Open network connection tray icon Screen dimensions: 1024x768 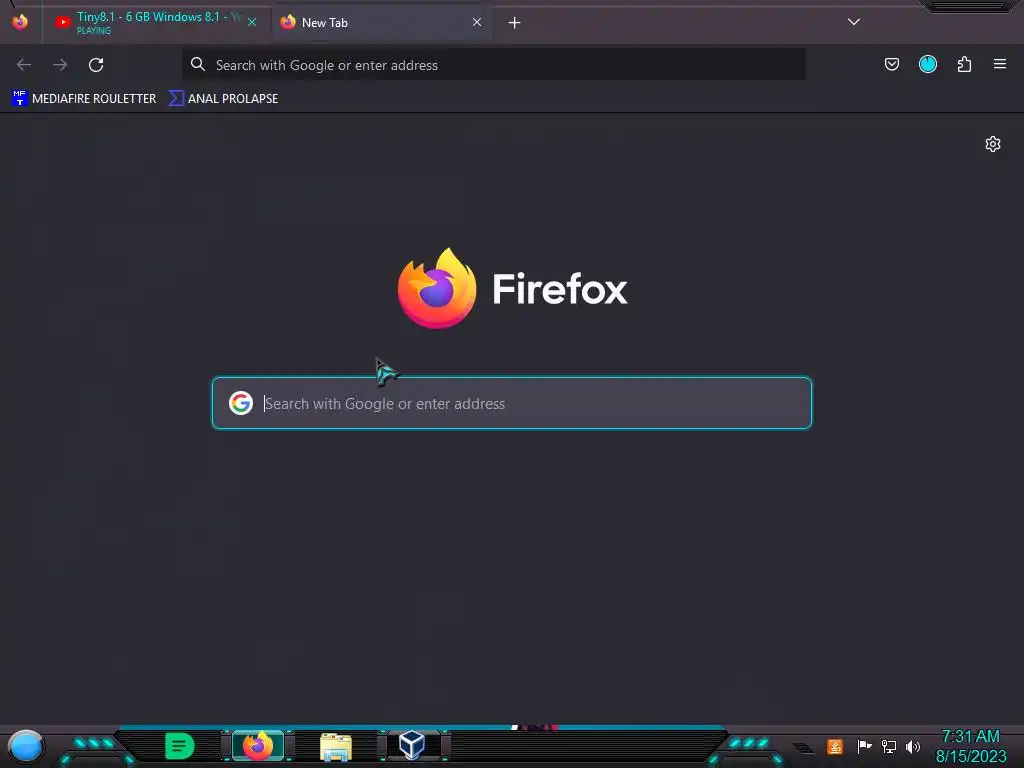[x=889, y=746]
